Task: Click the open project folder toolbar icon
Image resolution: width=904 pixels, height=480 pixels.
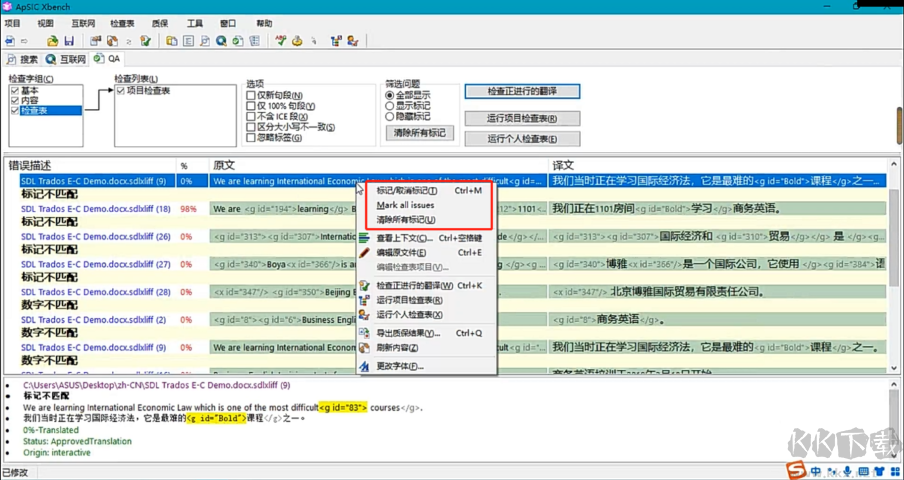Action: coord(52,41)
